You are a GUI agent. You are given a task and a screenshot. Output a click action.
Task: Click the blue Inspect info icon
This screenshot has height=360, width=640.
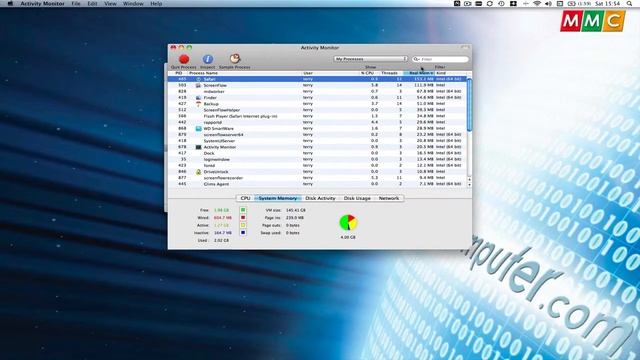[208, 59]
